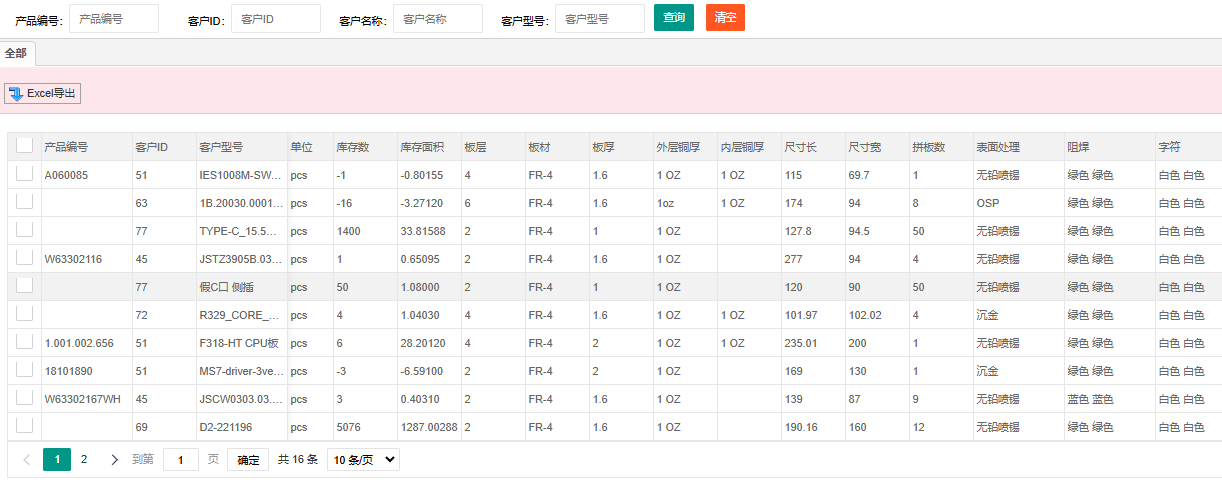Check the row for product A060085
The width and height of the screenshot is (1222, 482).
[25, 174]
